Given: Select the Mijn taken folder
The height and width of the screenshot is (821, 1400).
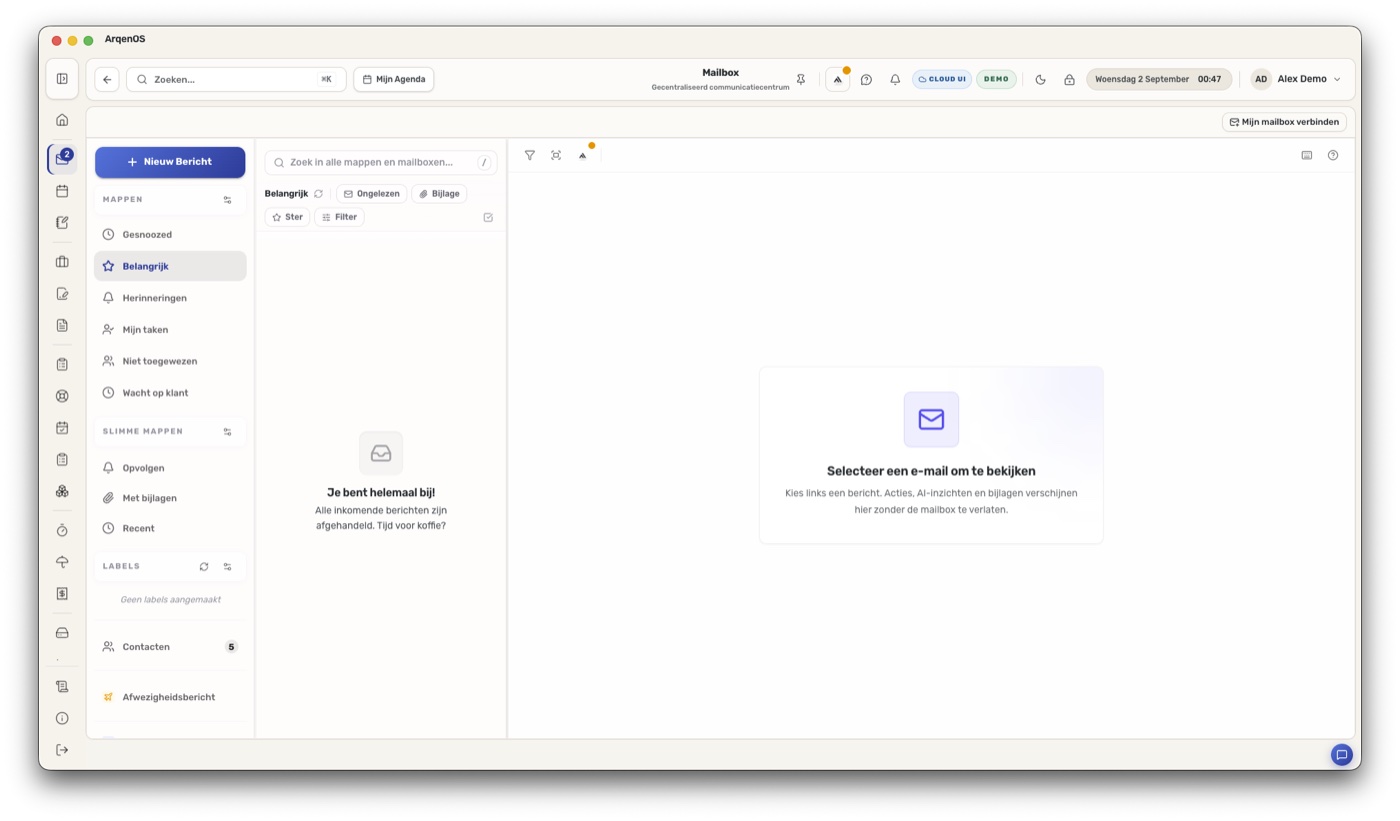Looking at the screenshot, I should [170, 329].
